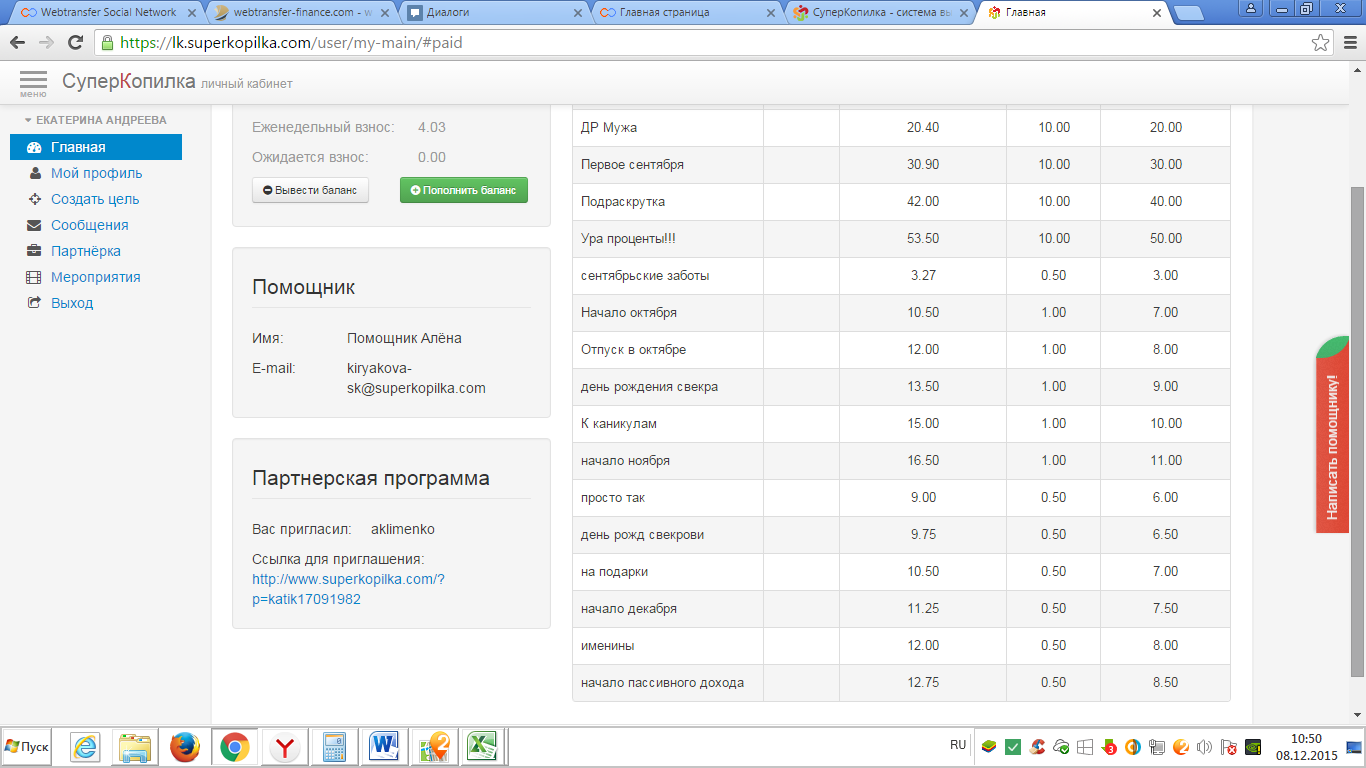Open Word from the taskbar

tap(384, 747)
